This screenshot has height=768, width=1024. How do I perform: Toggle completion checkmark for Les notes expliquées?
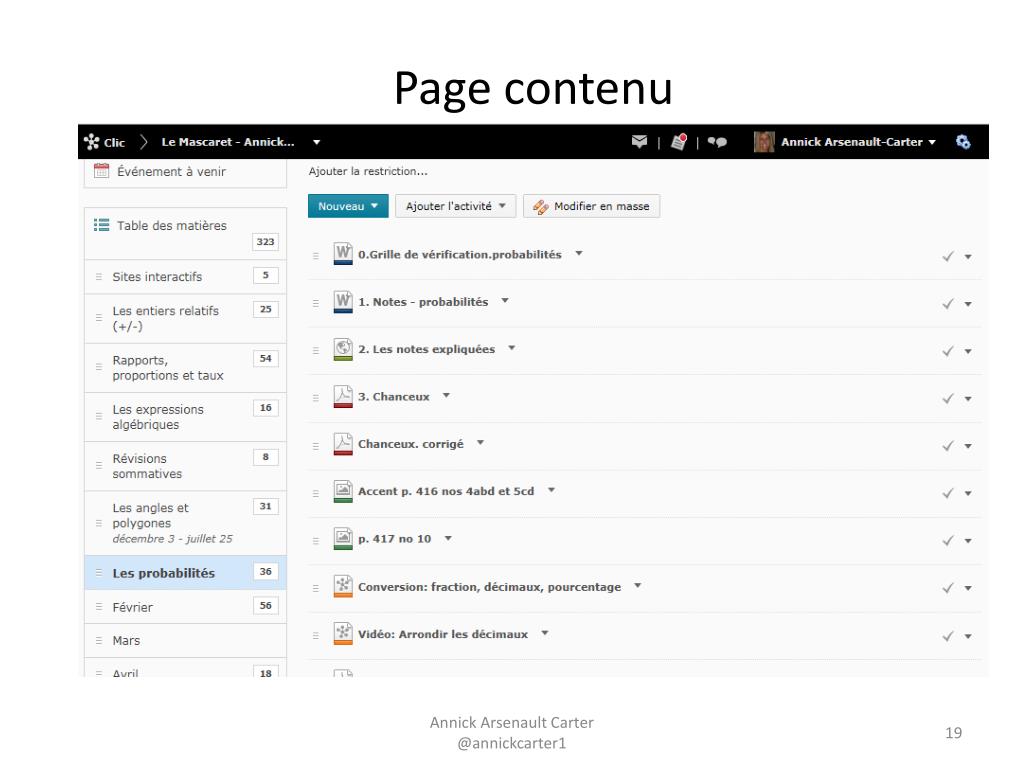[948, 351]
